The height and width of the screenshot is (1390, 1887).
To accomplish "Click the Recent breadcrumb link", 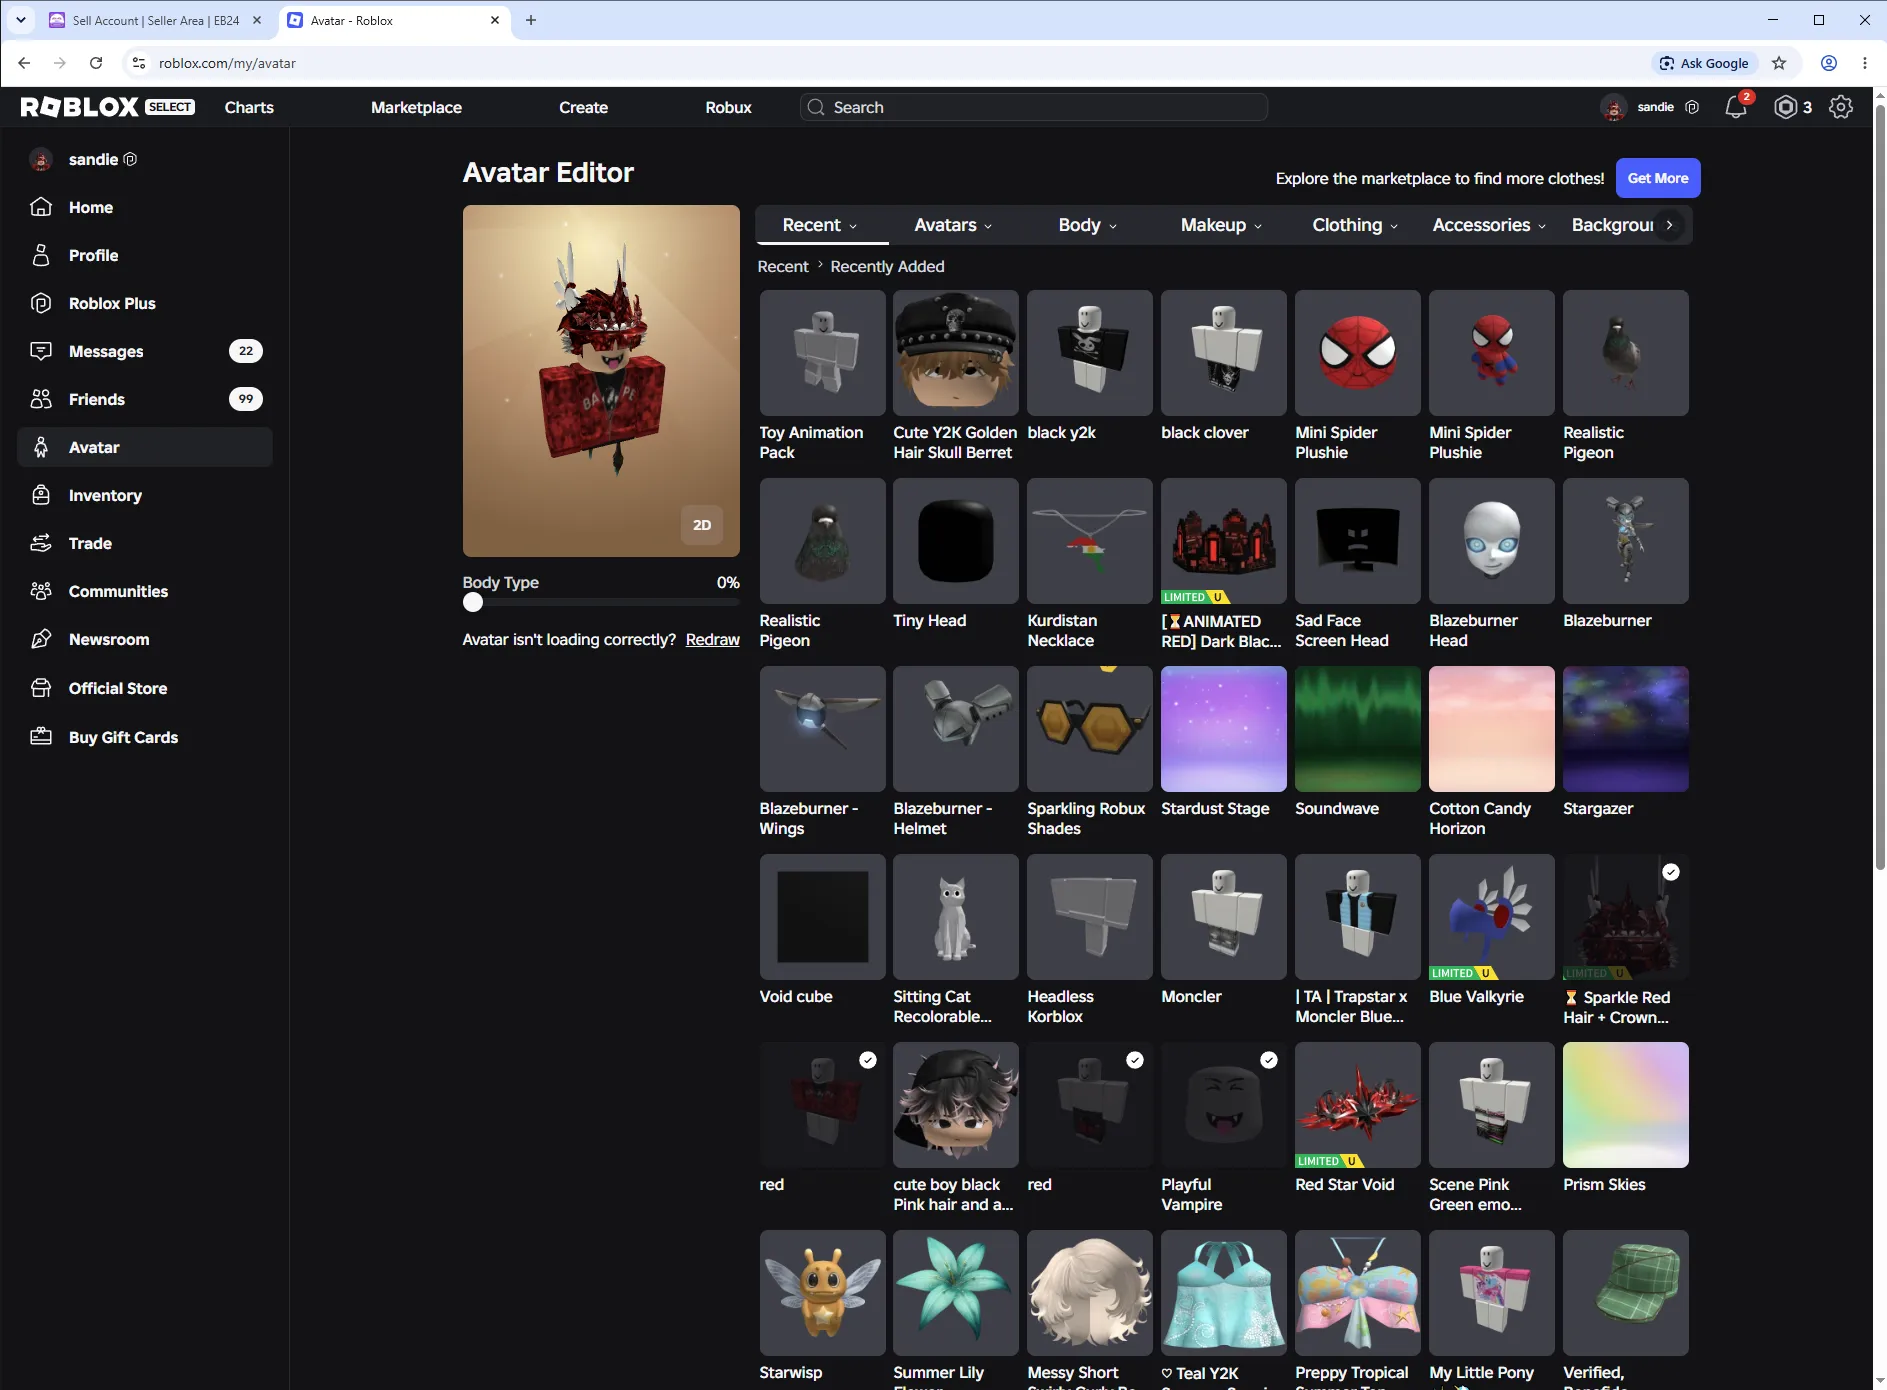I will pyautogui.click(x=783, y=266).
